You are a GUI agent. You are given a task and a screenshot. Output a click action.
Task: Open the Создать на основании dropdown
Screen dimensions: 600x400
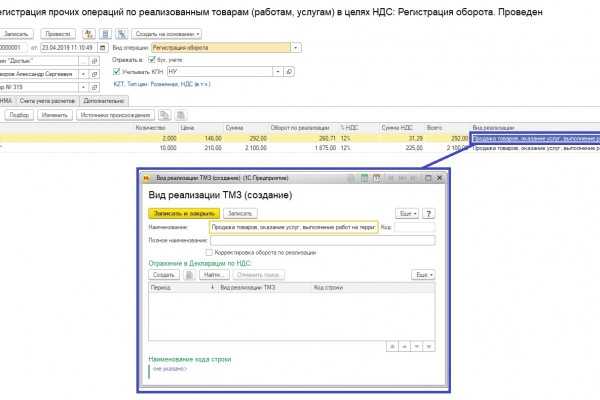166,34
